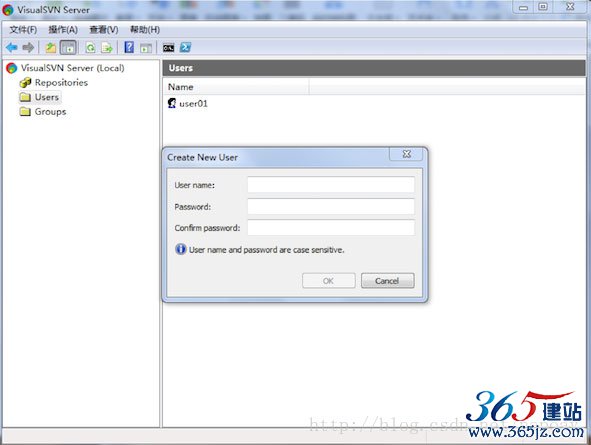Click the Cancel button in dialog
Viewport: 591px width, 445px height.
click(x=387, y=281)
